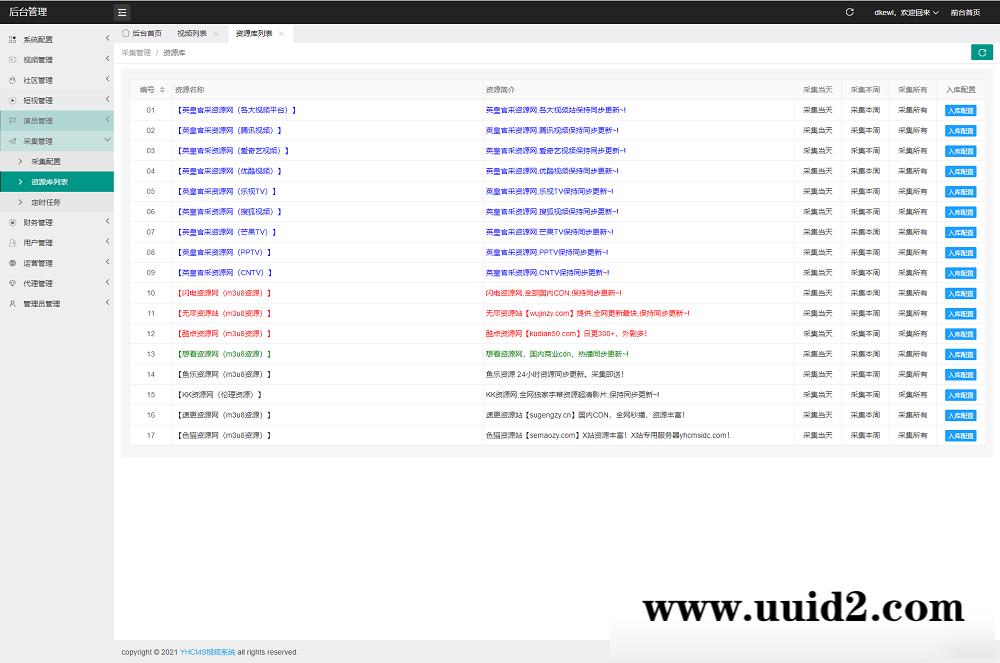Click home icon on 后台首页 tab
1000x663 pixels.
tap(126, 33)
